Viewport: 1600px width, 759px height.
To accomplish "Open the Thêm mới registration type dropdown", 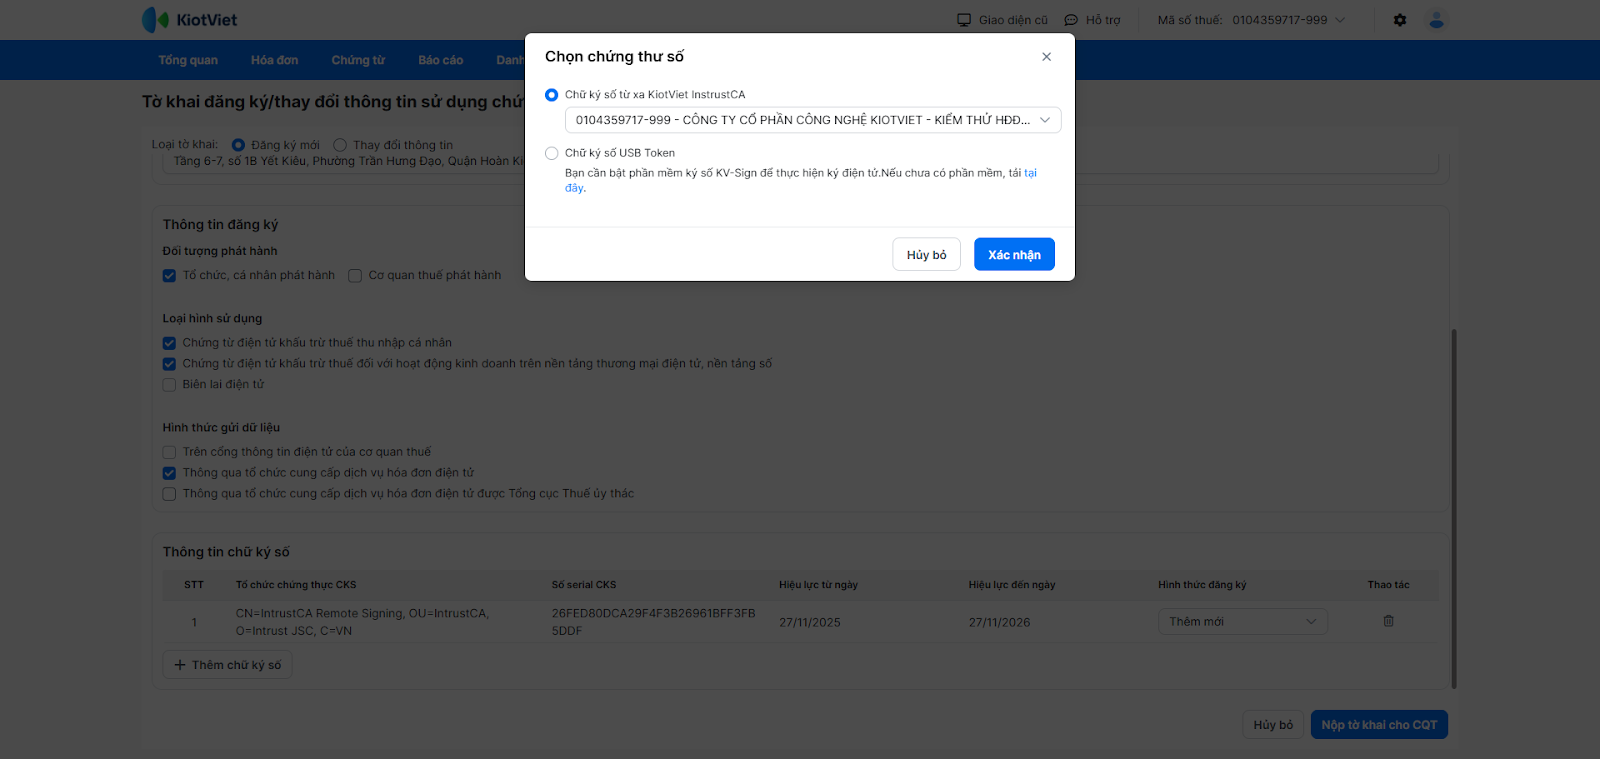I will point(1242,622).
